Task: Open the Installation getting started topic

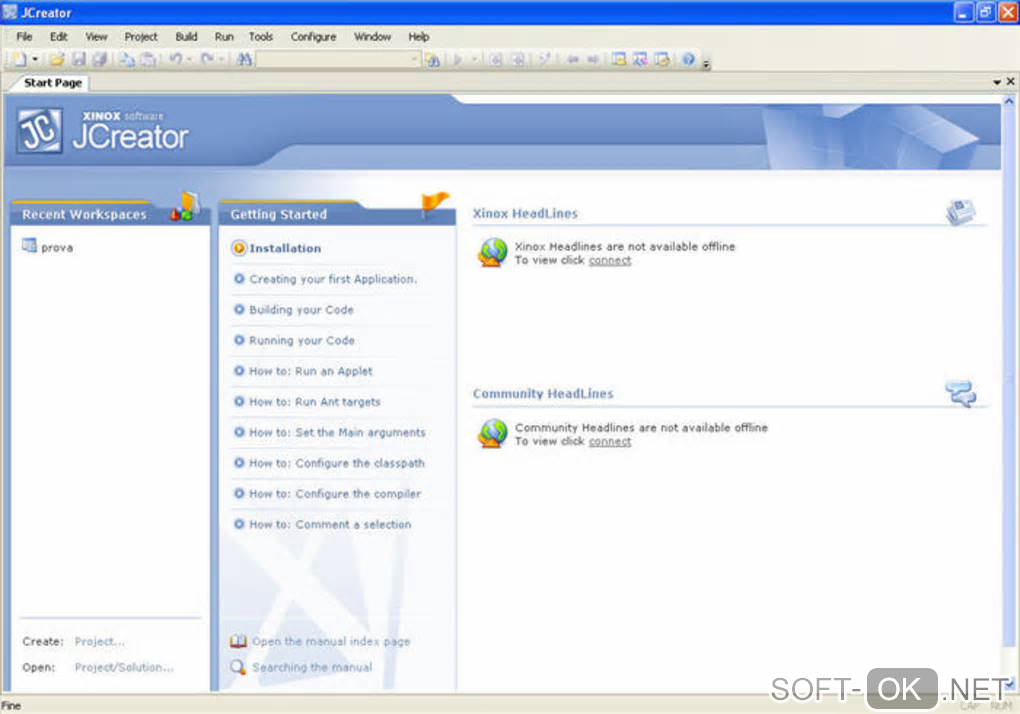Action: pos(285,248)
